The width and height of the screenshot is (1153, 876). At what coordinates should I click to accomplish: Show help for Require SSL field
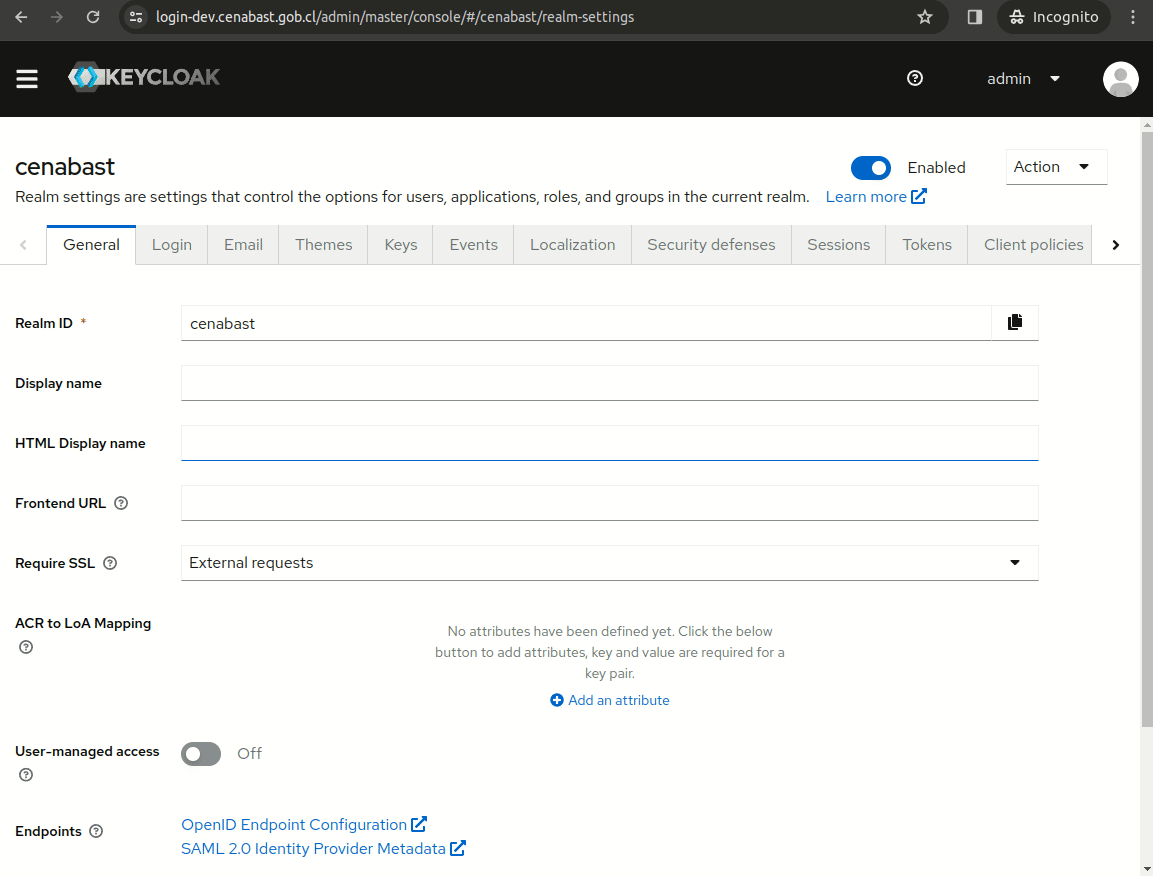(x=110, y=563)
